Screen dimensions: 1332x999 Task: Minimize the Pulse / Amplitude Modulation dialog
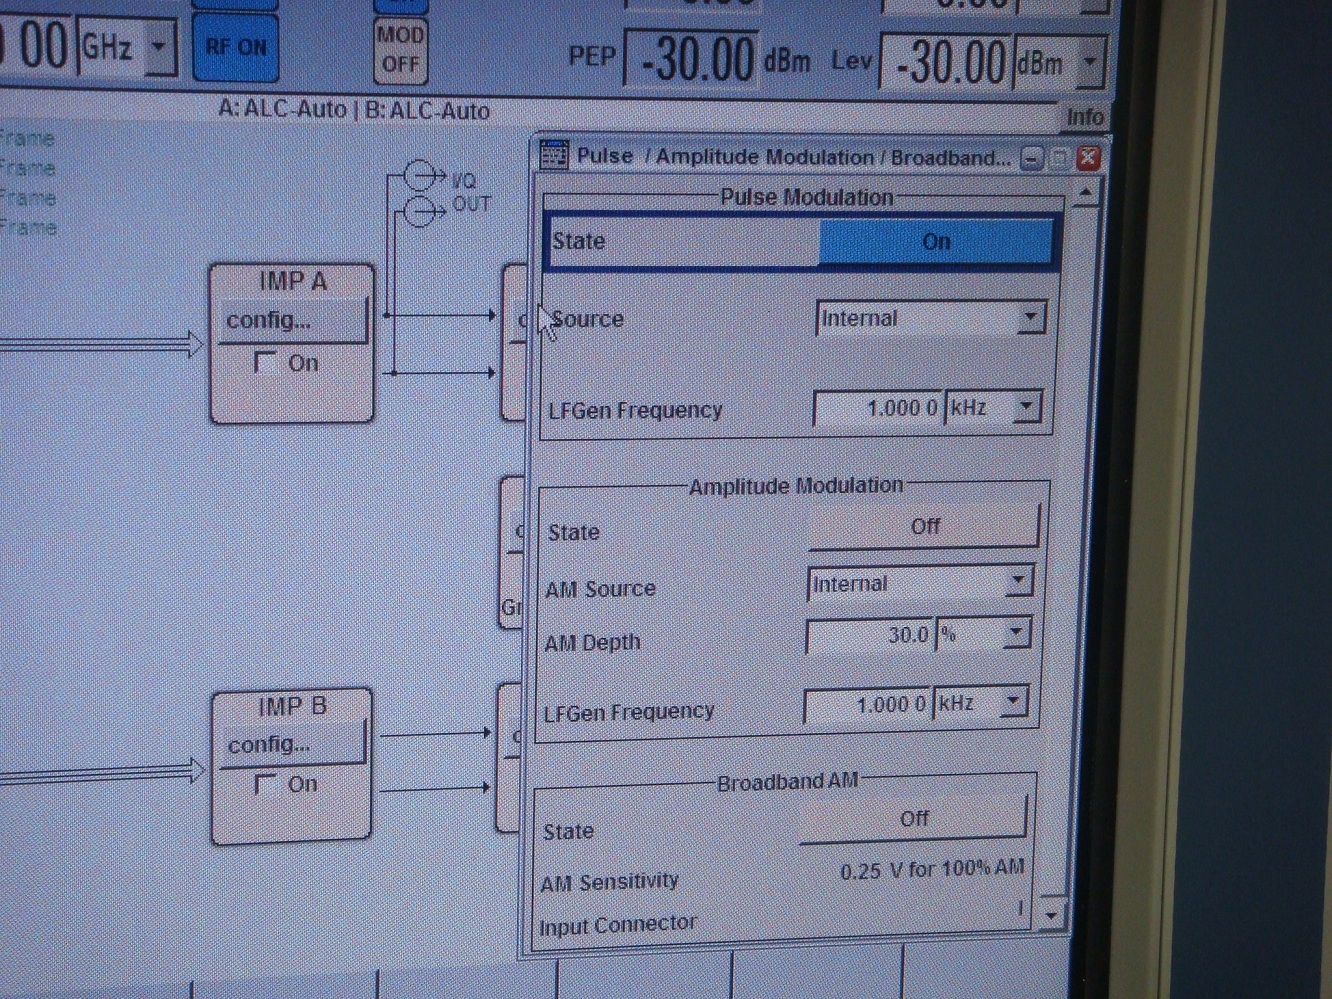tap(1032, 159)
